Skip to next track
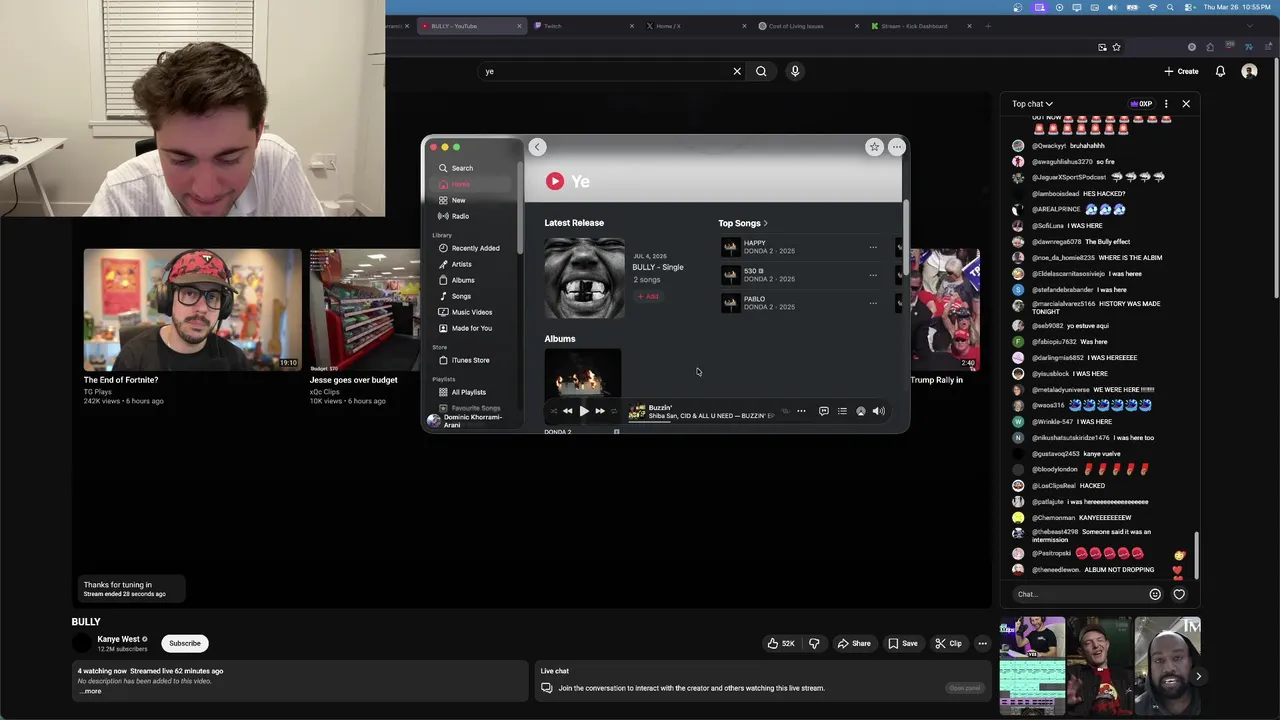The width and height of the screenshot is (1280, 720). coord(600,411)
